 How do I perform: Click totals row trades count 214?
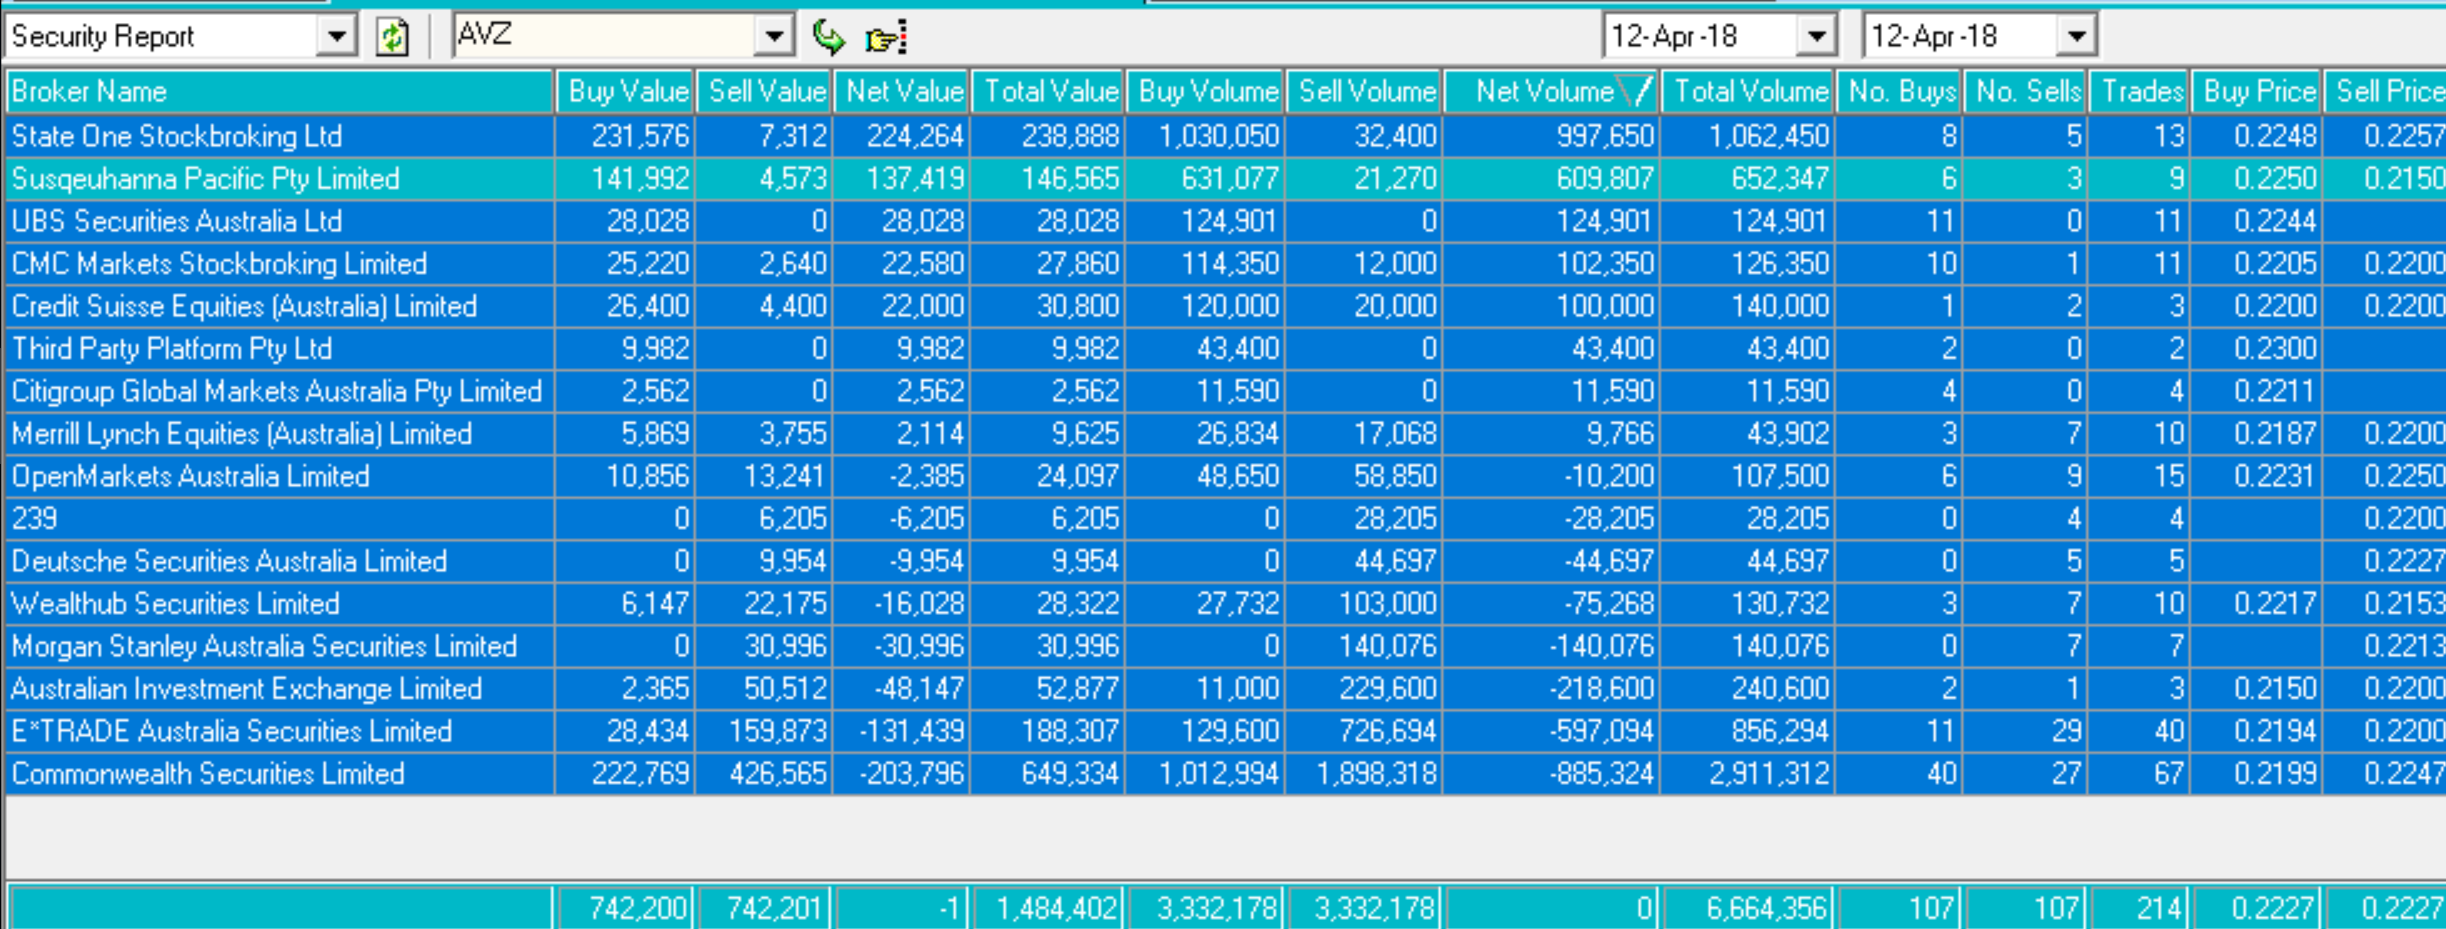(x=2159, y=908)
